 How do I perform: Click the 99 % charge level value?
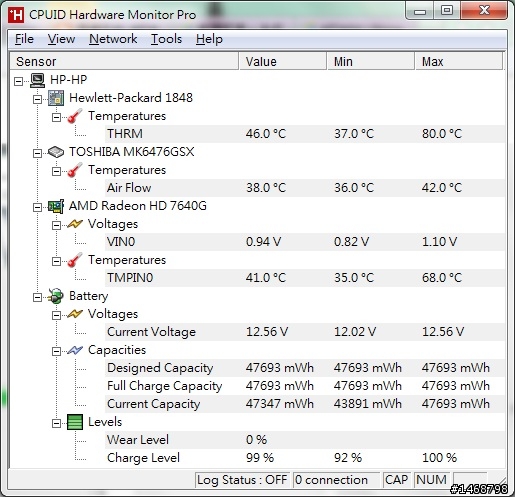point(260,458)
